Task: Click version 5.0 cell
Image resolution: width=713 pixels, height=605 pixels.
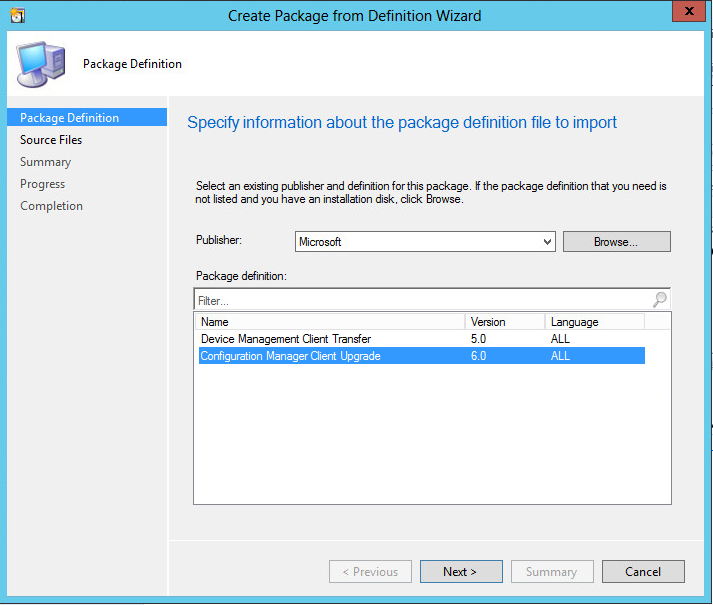Action: pos(478,339)
